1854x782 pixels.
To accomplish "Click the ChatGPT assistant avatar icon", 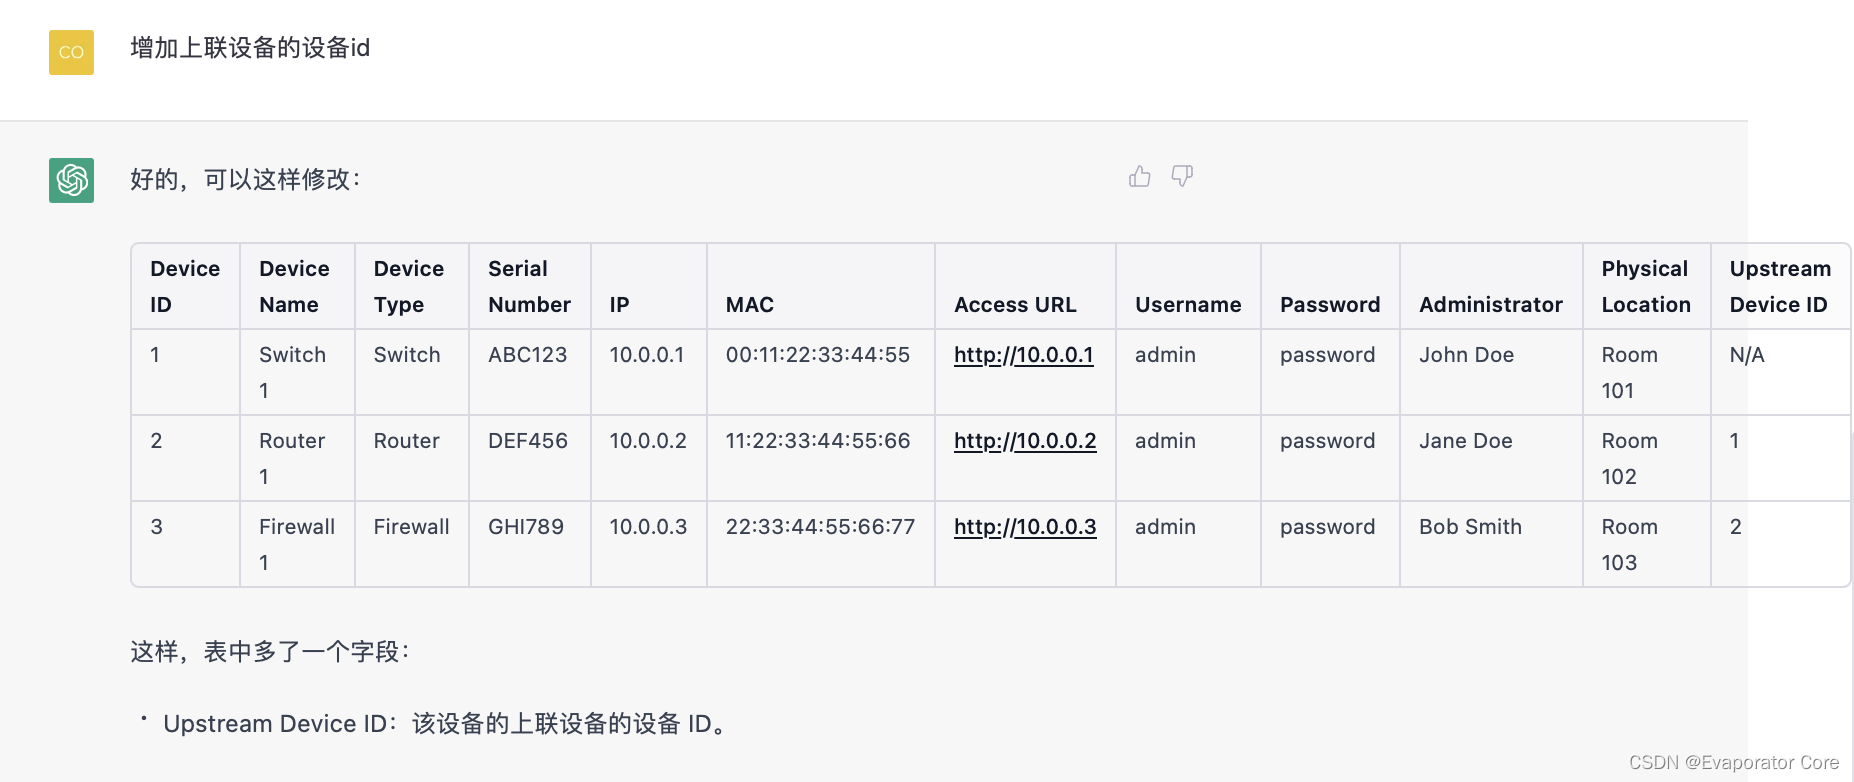I will pos(71,180).
